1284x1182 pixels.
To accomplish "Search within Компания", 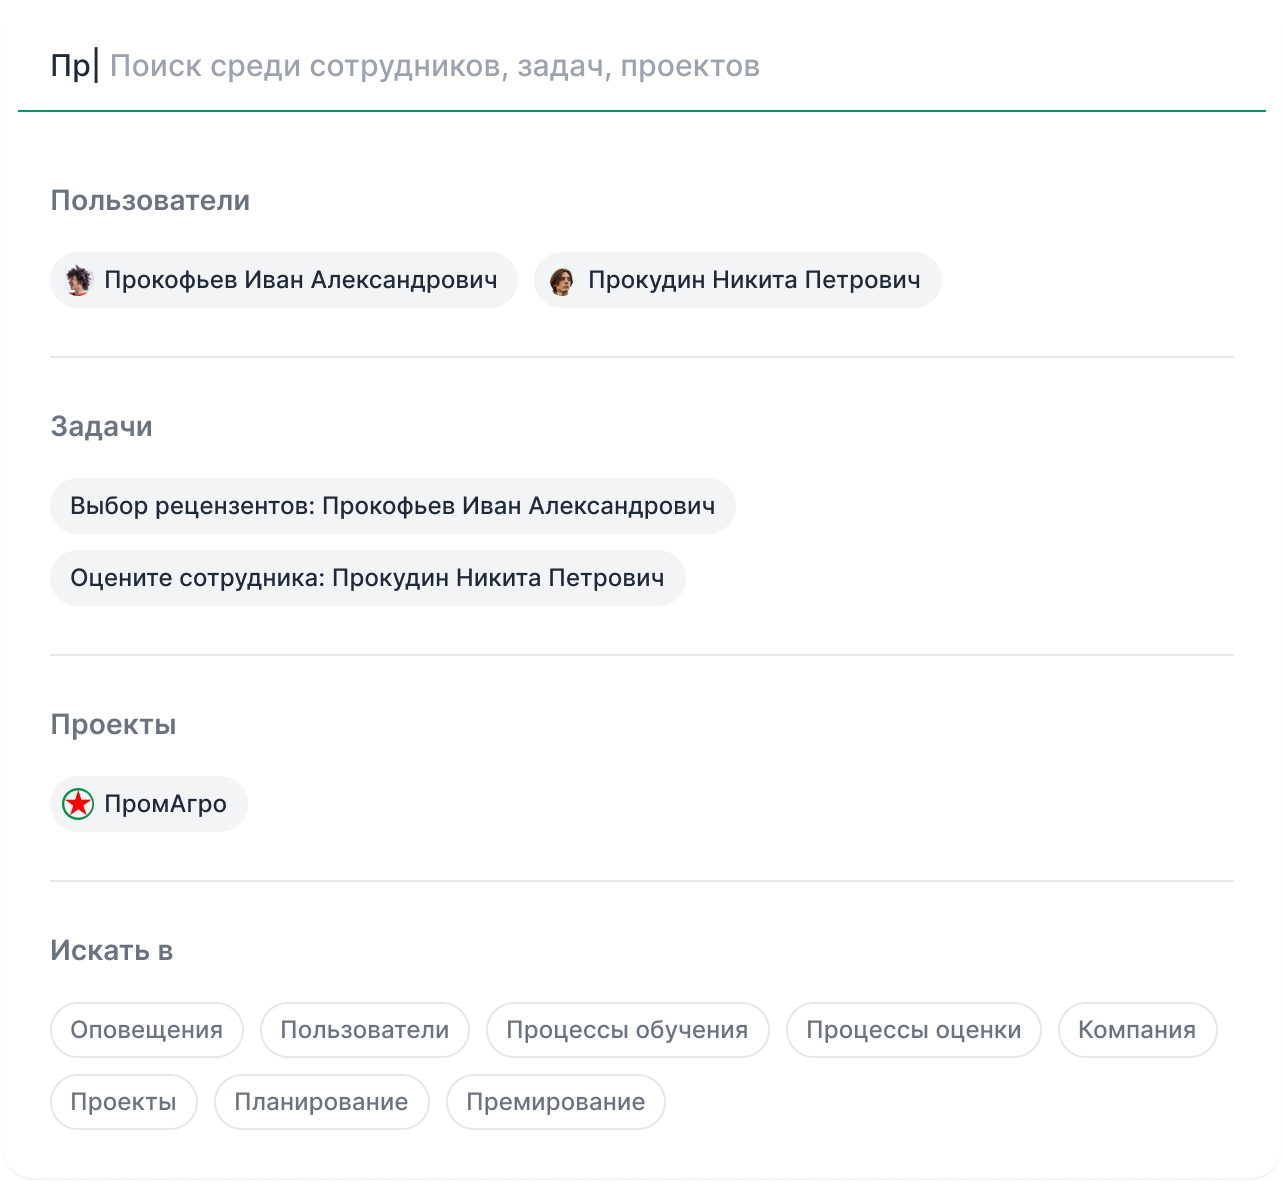I will (1137, 1030).
